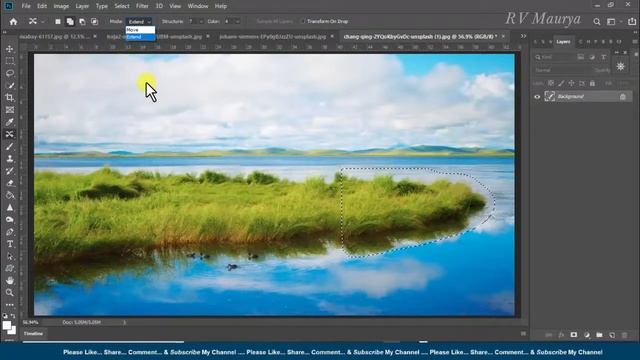
Task: Open the Window menu
Action: point(198,6)
